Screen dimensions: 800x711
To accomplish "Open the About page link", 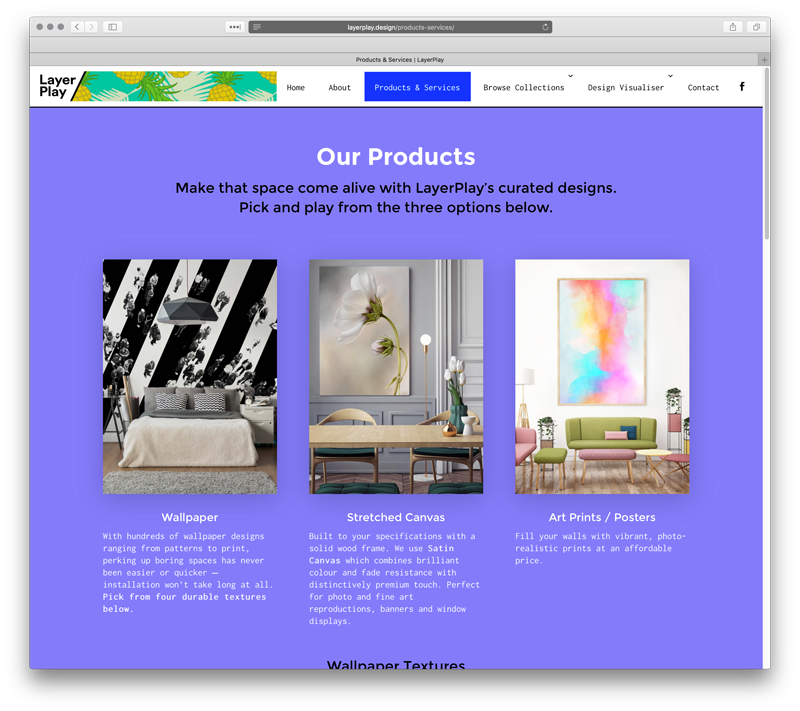I will coord(339,87).
